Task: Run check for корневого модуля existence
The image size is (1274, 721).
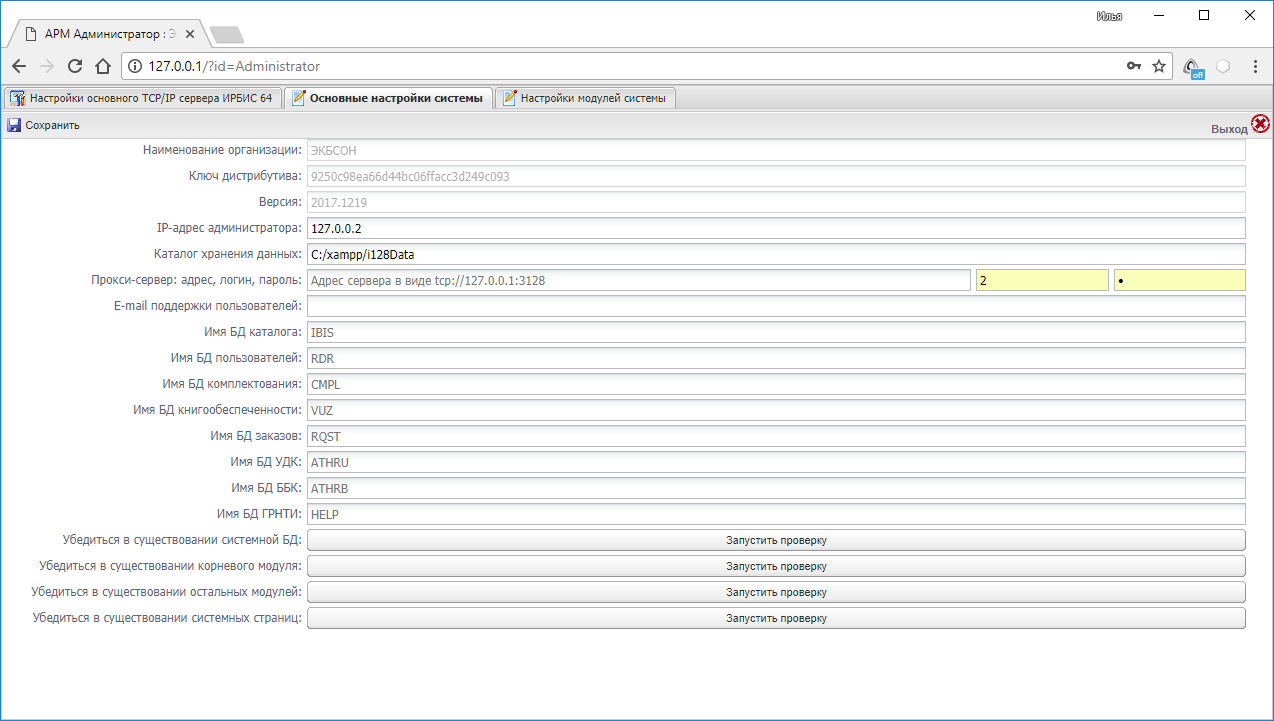Action: tap(776, 566)
